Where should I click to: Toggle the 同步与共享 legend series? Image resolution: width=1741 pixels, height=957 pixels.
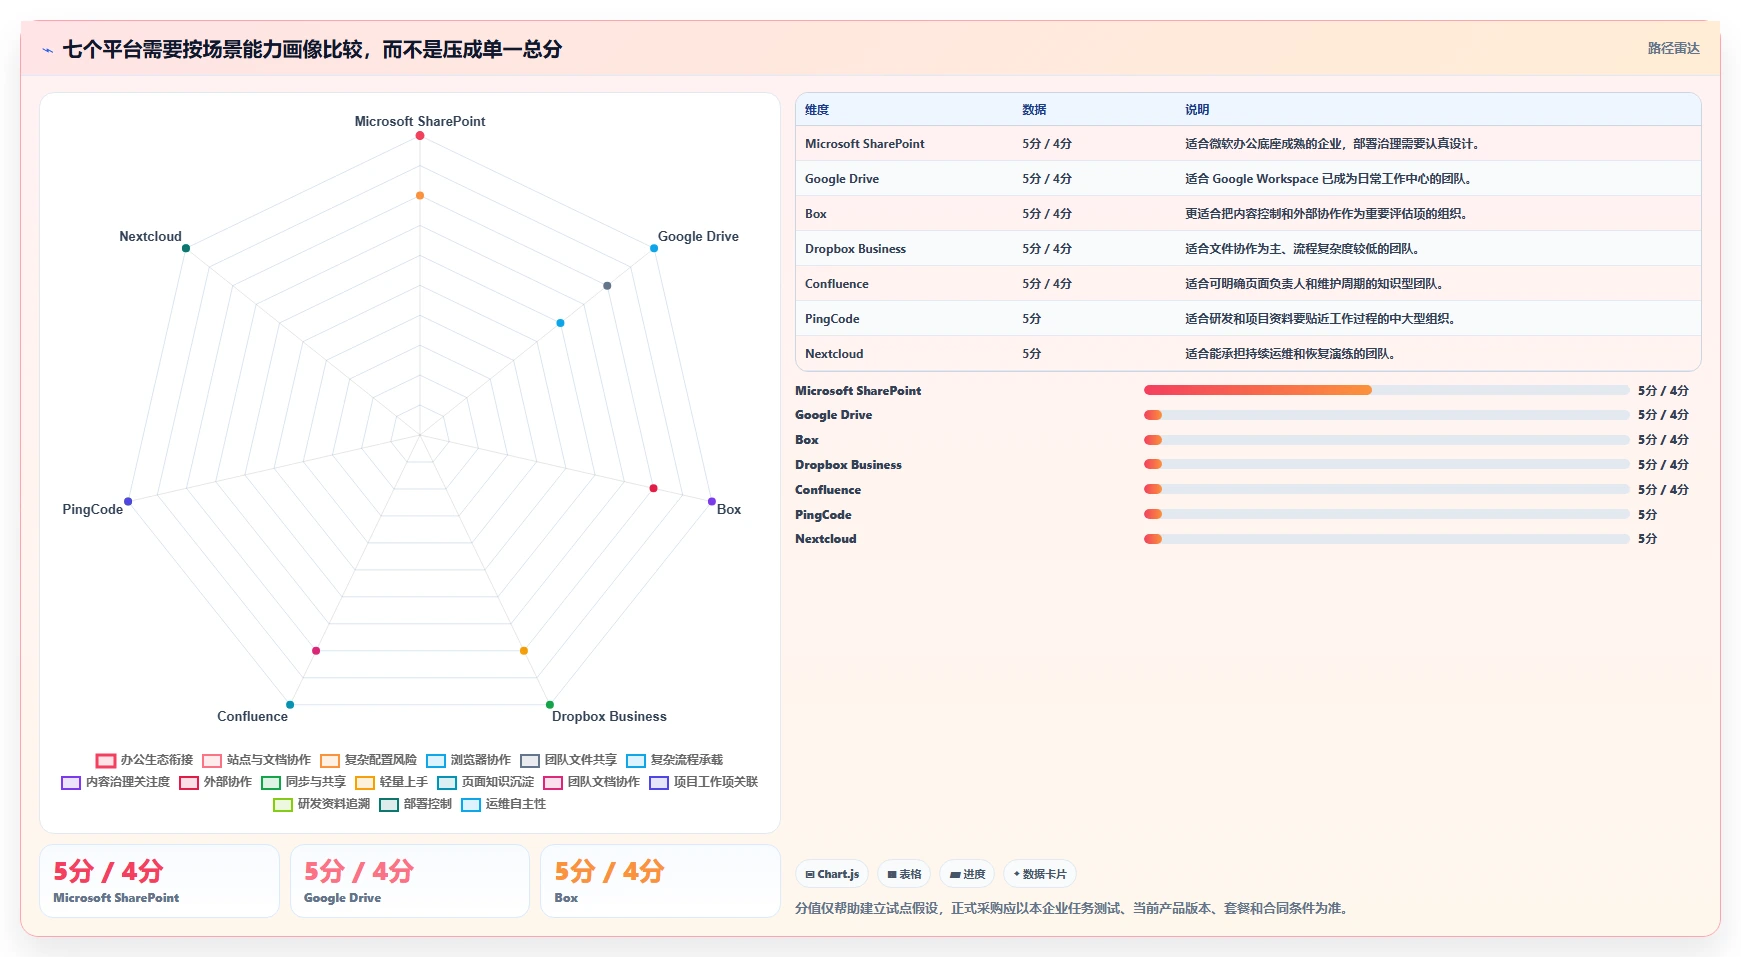[303, 782]
